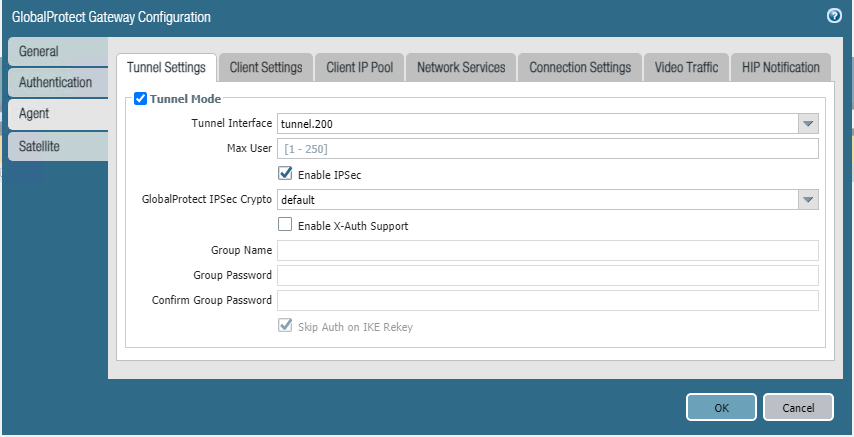Open the help icon in title bar
Screen dimensions: 854x437
coord(834,16)
